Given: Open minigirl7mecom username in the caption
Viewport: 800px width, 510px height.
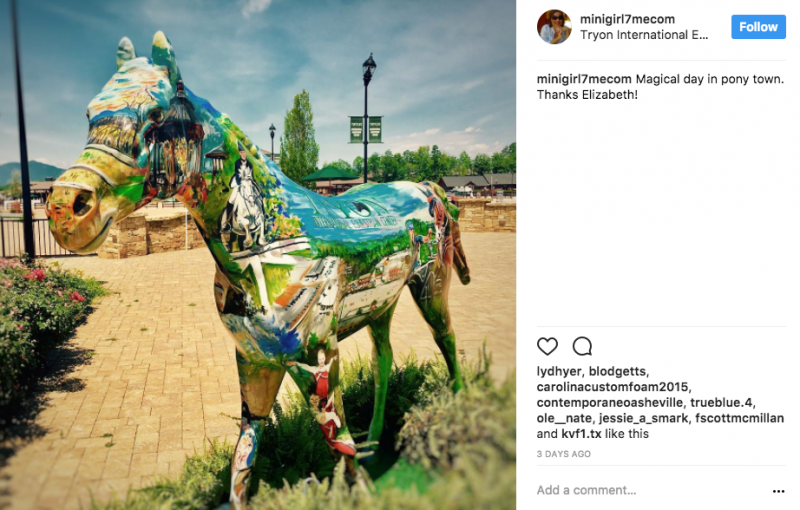Looking at the screenshot, I should tap(584, 79).
